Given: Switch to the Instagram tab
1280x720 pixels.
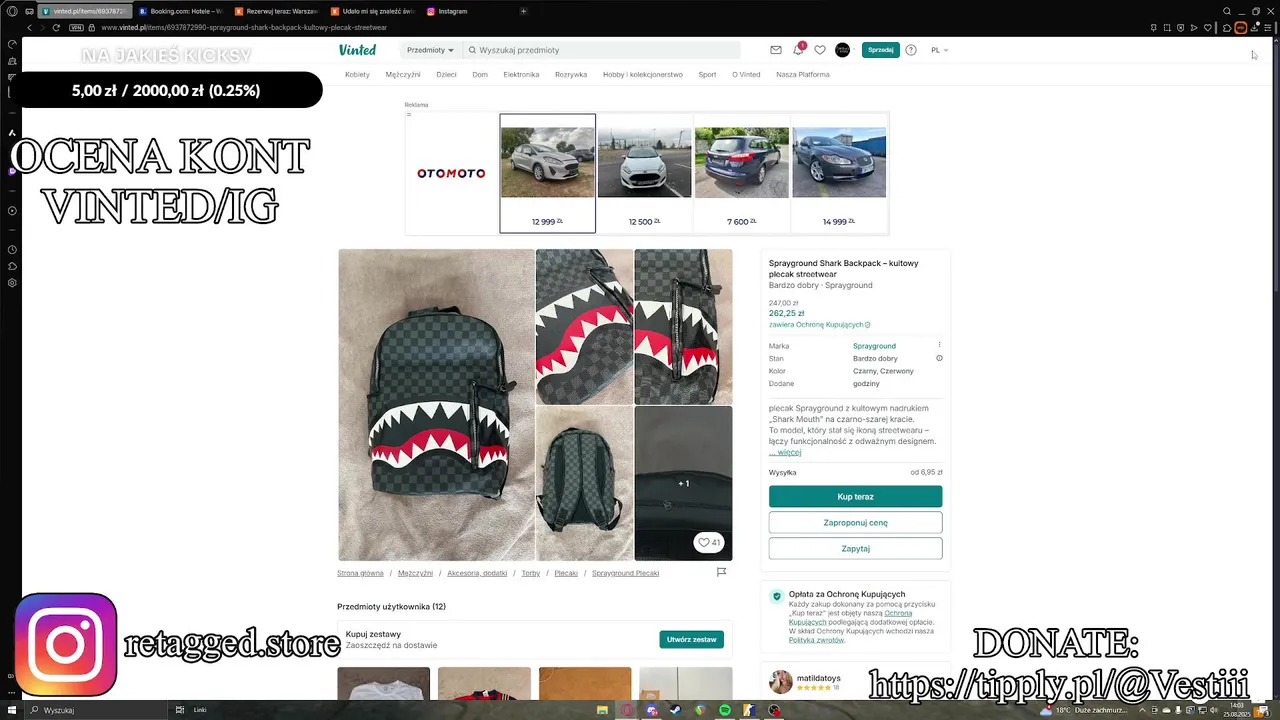Looking at the screenshot, I should pos(468,11).
